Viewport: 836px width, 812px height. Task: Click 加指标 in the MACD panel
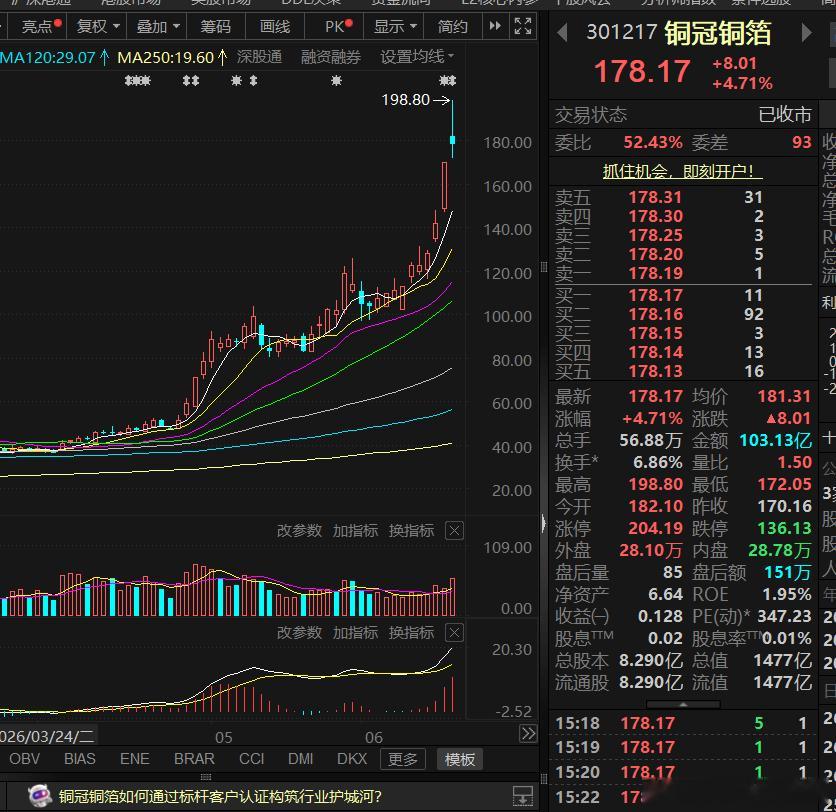pyautogui.click(x=355, y=632)
